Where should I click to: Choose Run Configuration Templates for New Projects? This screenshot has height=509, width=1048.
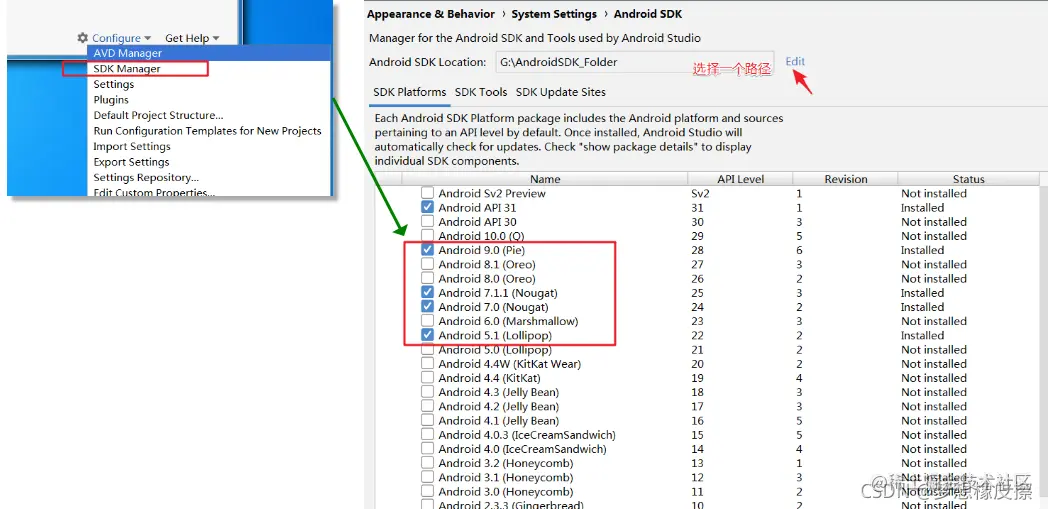click(207, 131)
